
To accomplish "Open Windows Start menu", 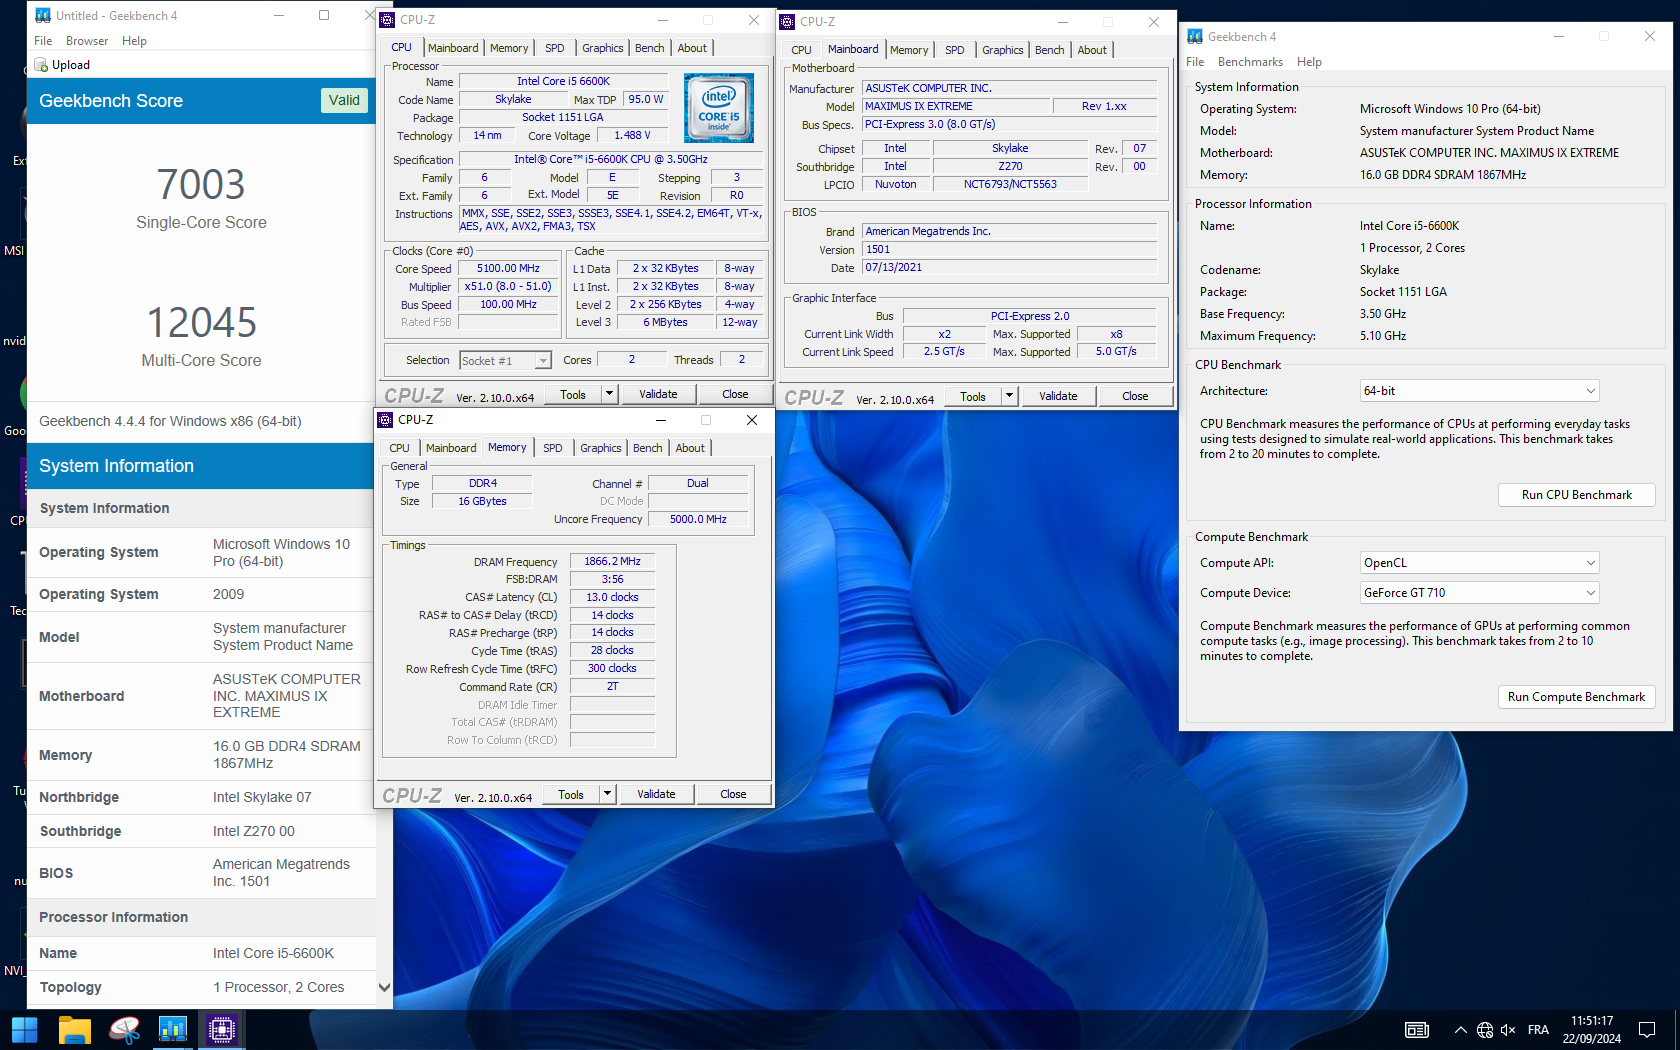I will tap(24, 1029).
